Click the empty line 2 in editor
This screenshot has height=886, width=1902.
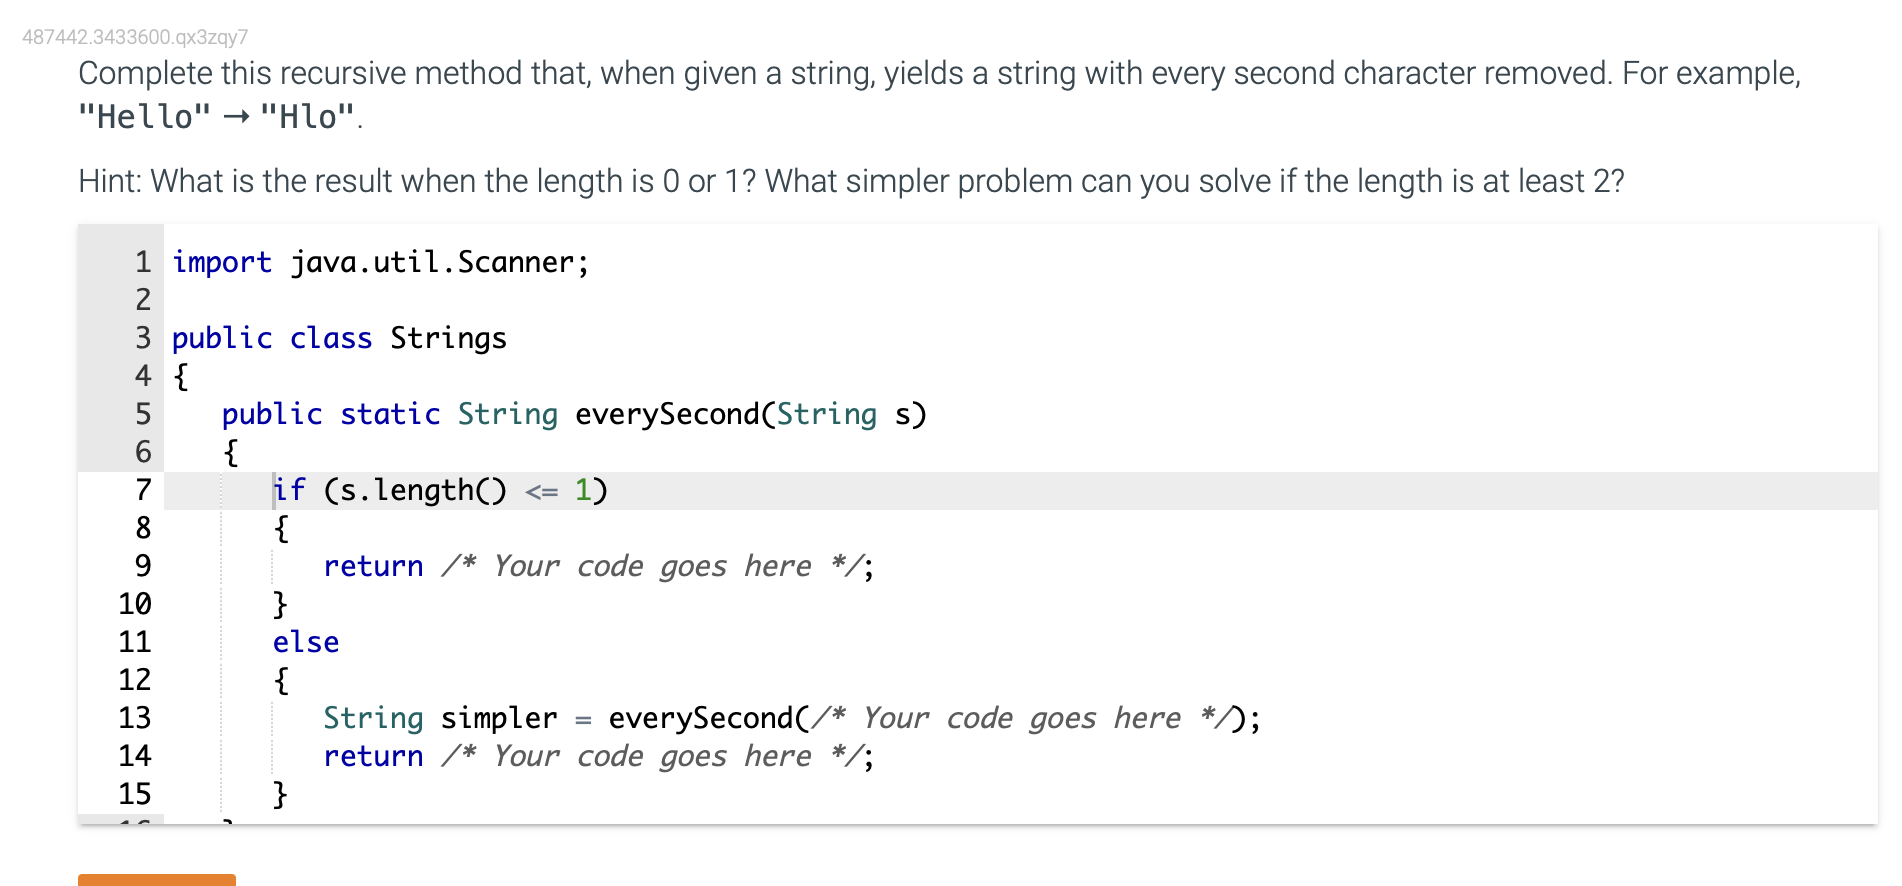(1020, 300)
